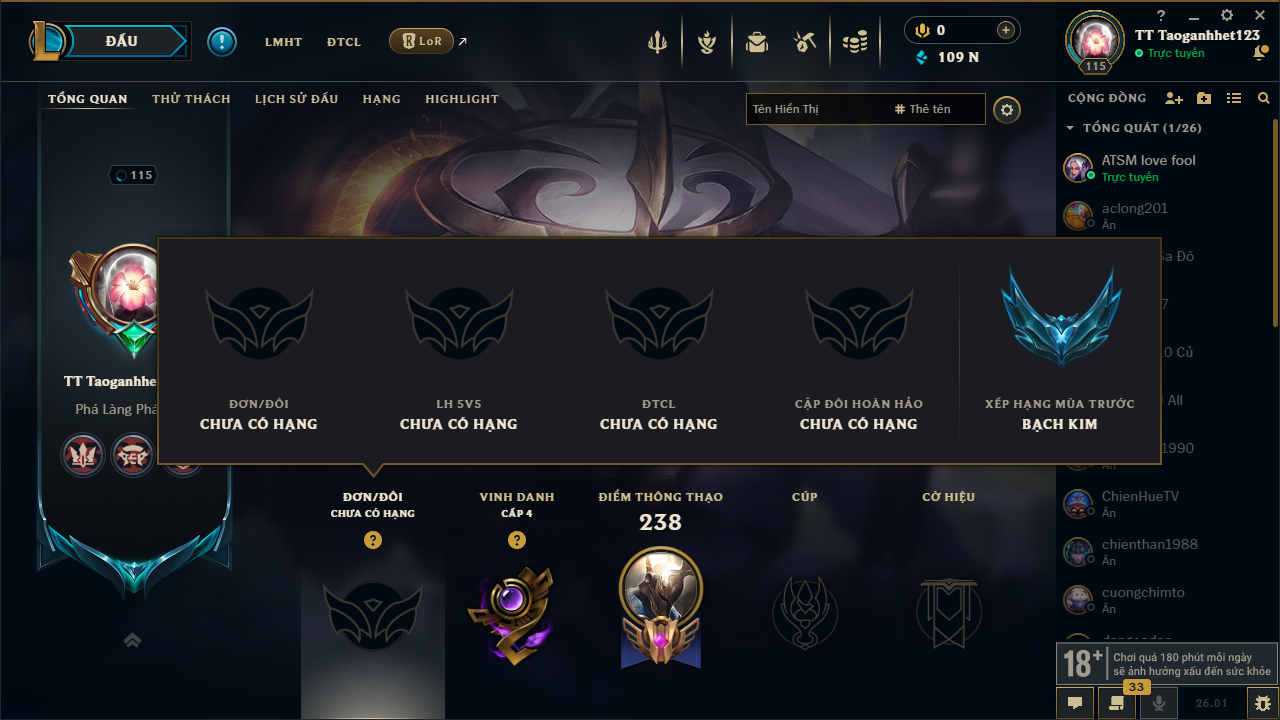Open the LoR external link button
This screenshot has width=1280, height=720.
tap(421, 41)
